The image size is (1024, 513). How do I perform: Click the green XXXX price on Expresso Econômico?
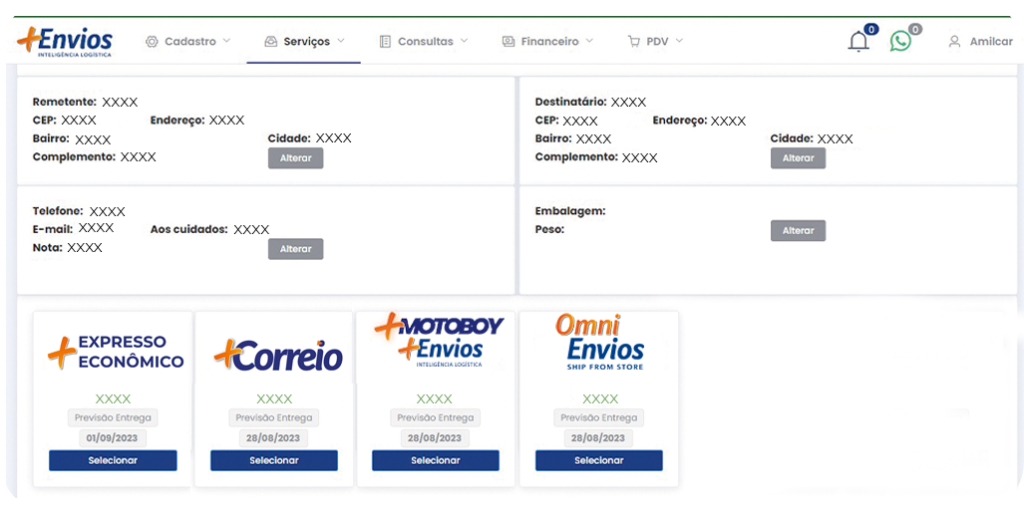113,399
